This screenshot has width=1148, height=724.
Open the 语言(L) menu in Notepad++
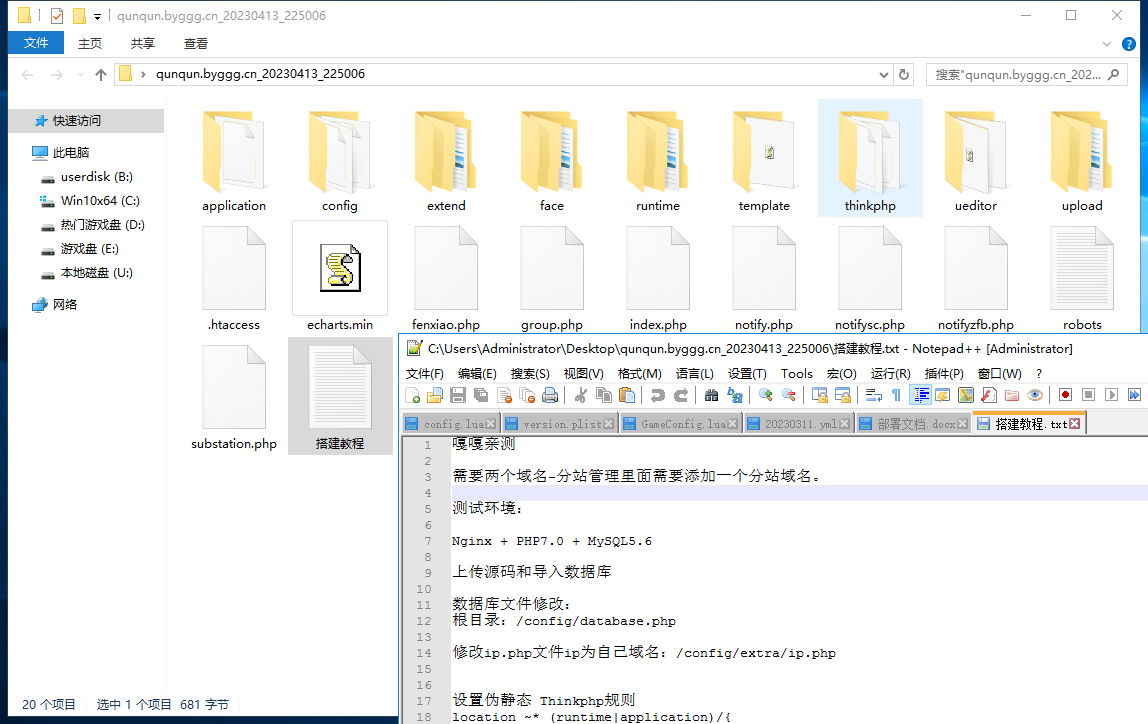694,373
